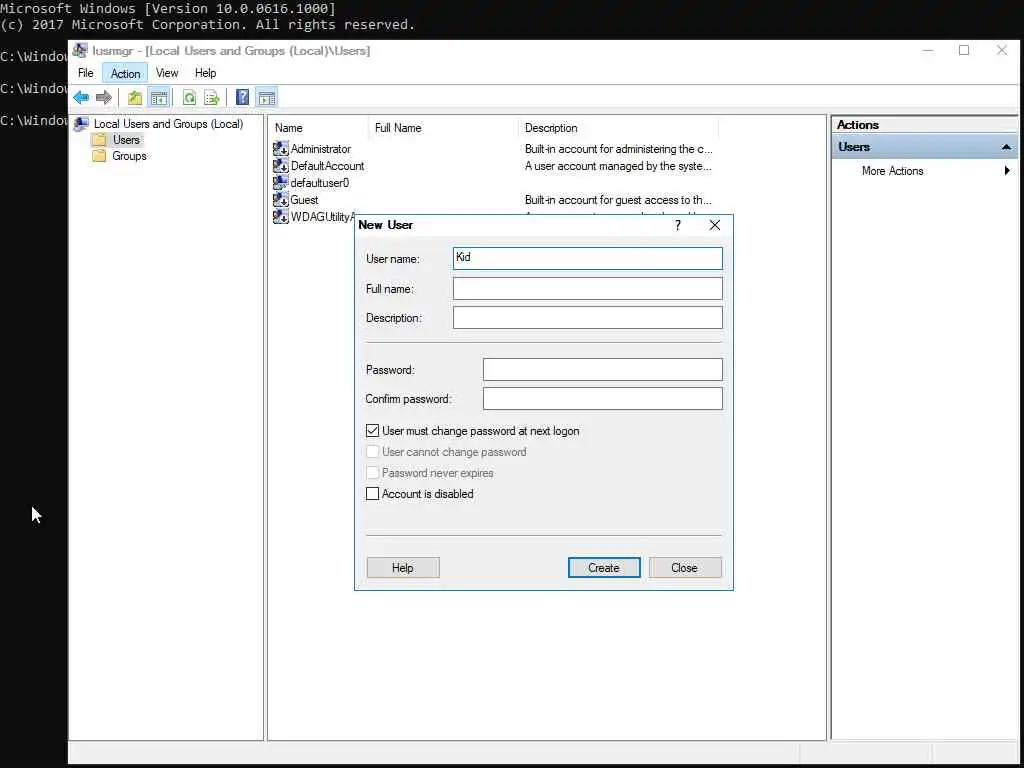The image size is (1024, 768).
Task: Click the User name input field
Action: pos(588,258)
